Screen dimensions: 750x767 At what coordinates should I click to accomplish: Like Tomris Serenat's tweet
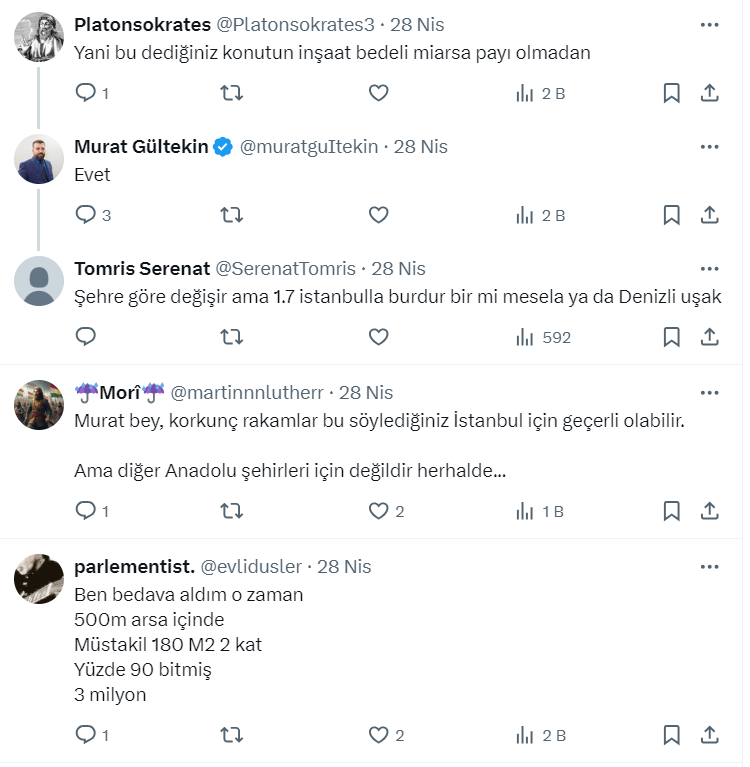tap(378, 337)
